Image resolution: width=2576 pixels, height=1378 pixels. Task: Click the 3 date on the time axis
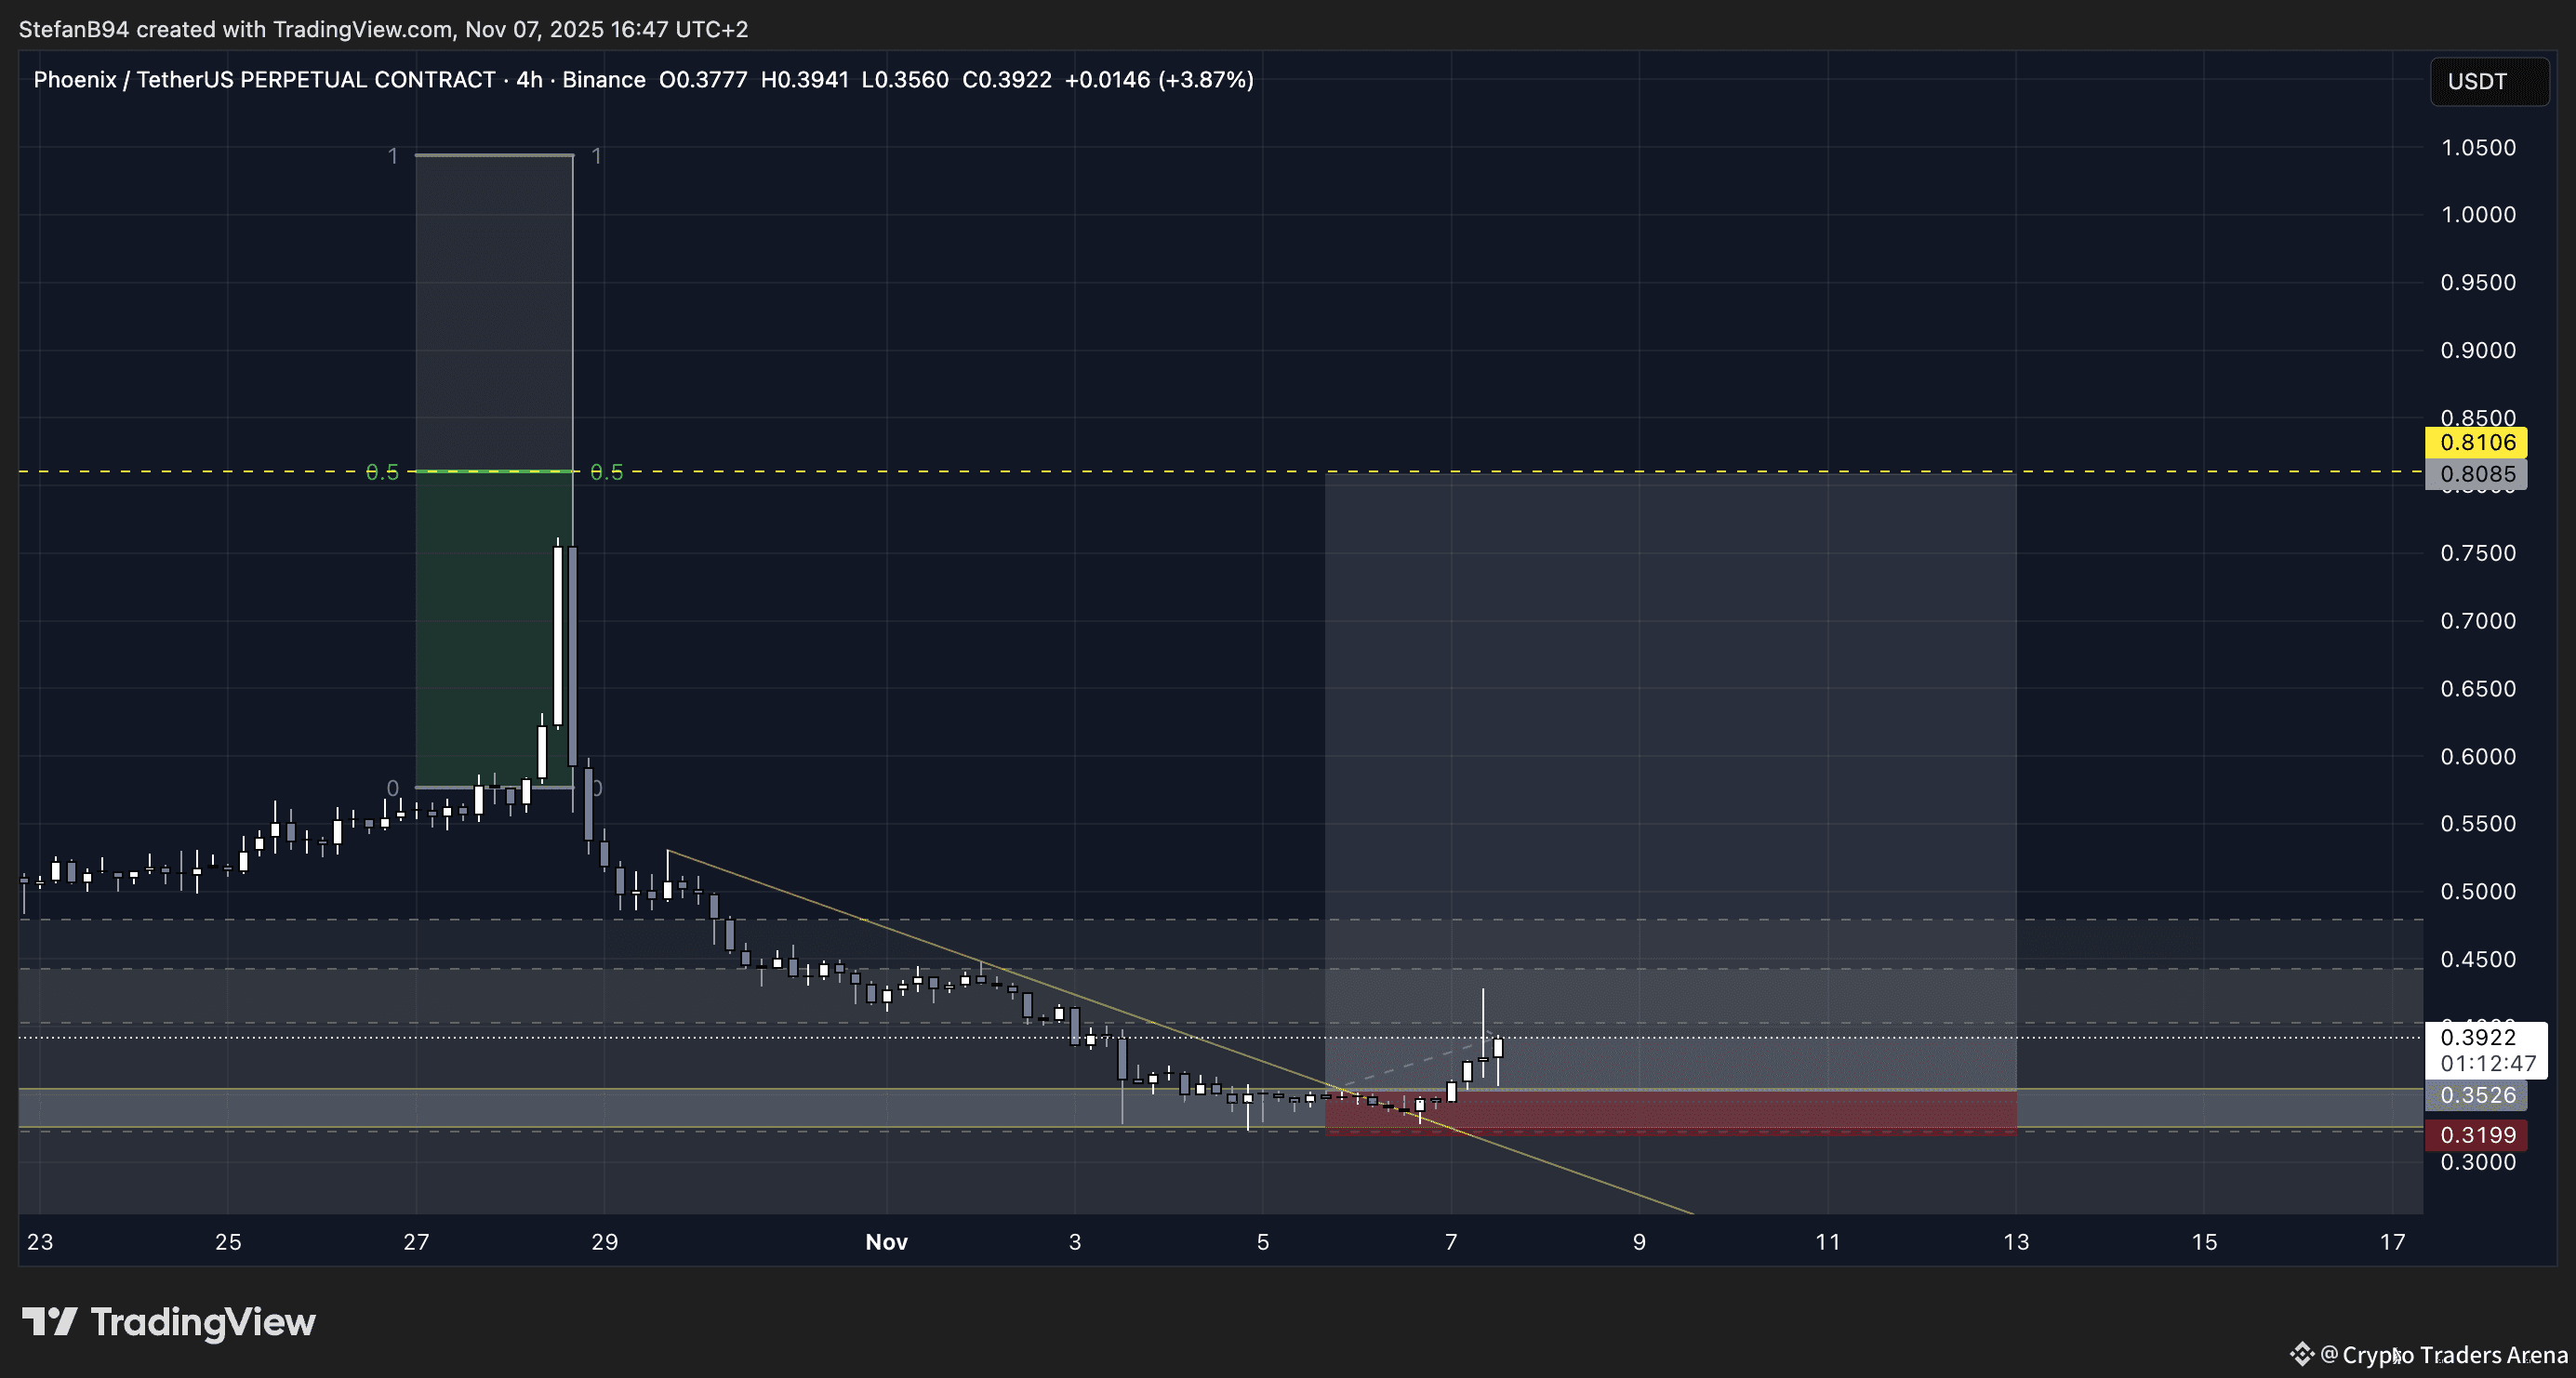click(x=1075, y=1242)
